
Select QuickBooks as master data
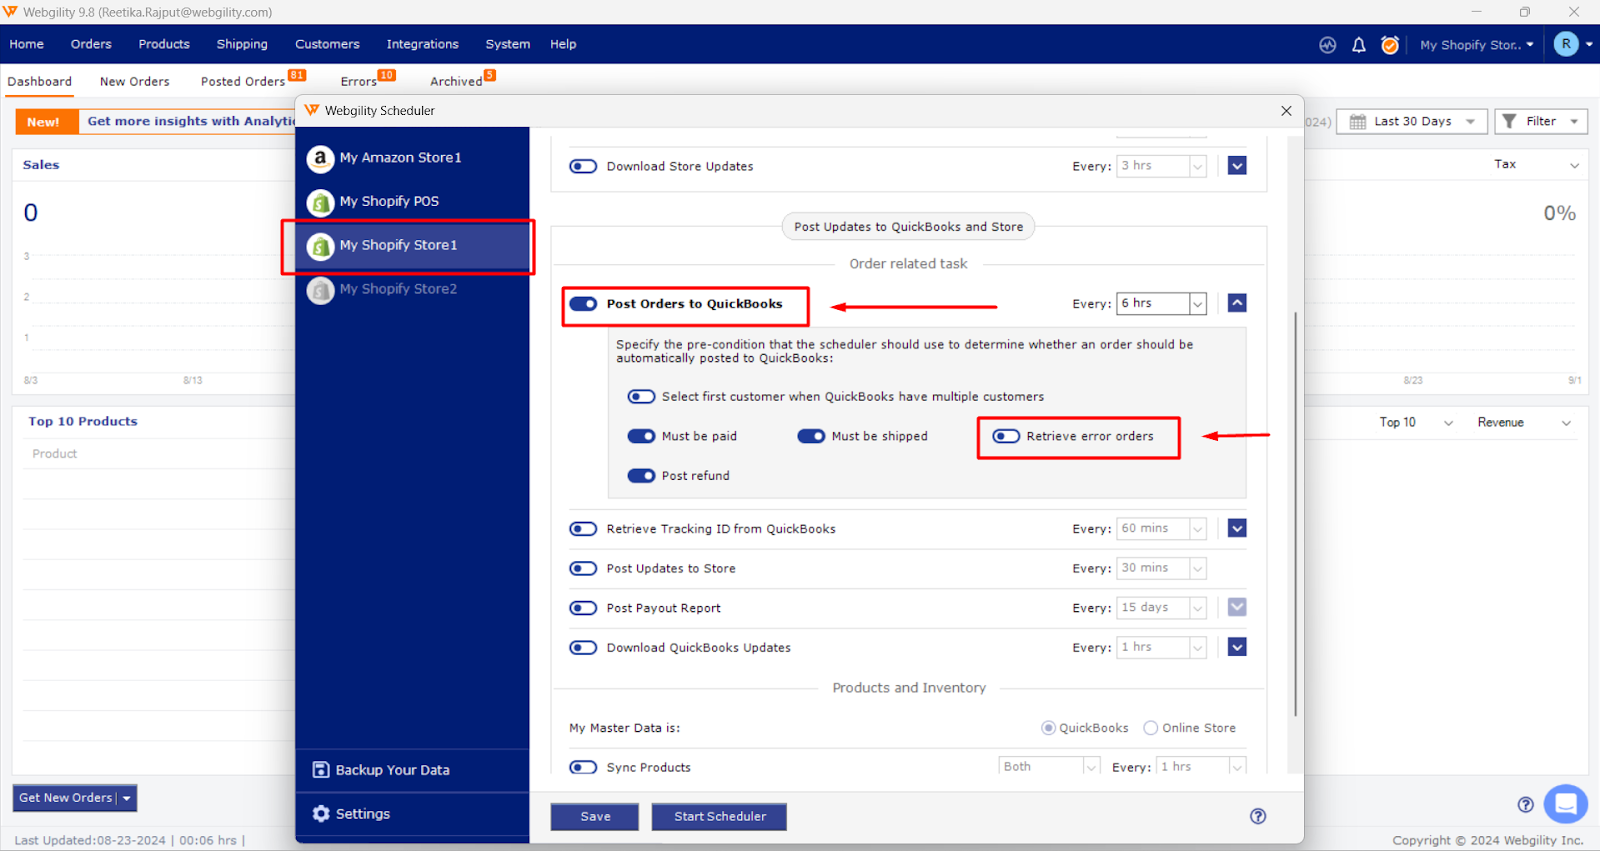point(1048,728)
